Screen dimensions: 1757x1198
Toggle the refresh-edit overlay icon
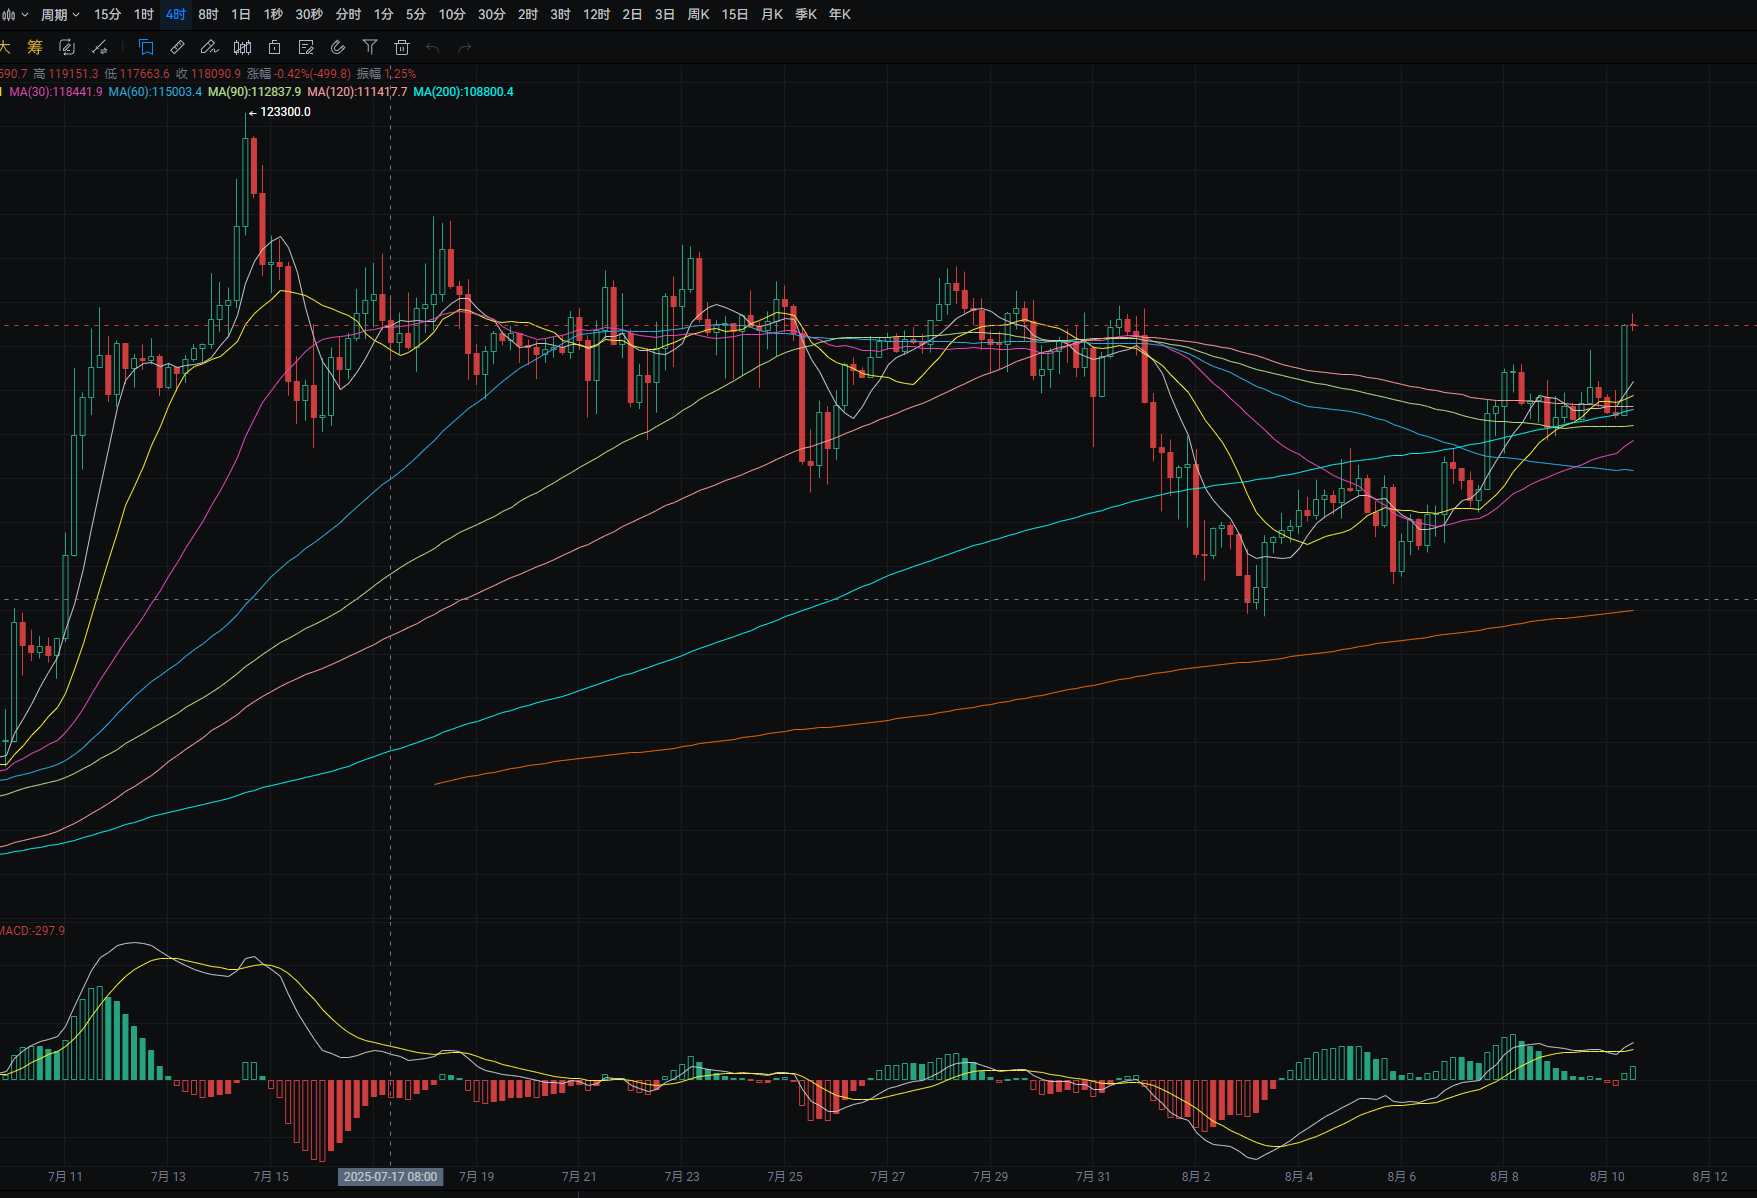click(67, 47)
